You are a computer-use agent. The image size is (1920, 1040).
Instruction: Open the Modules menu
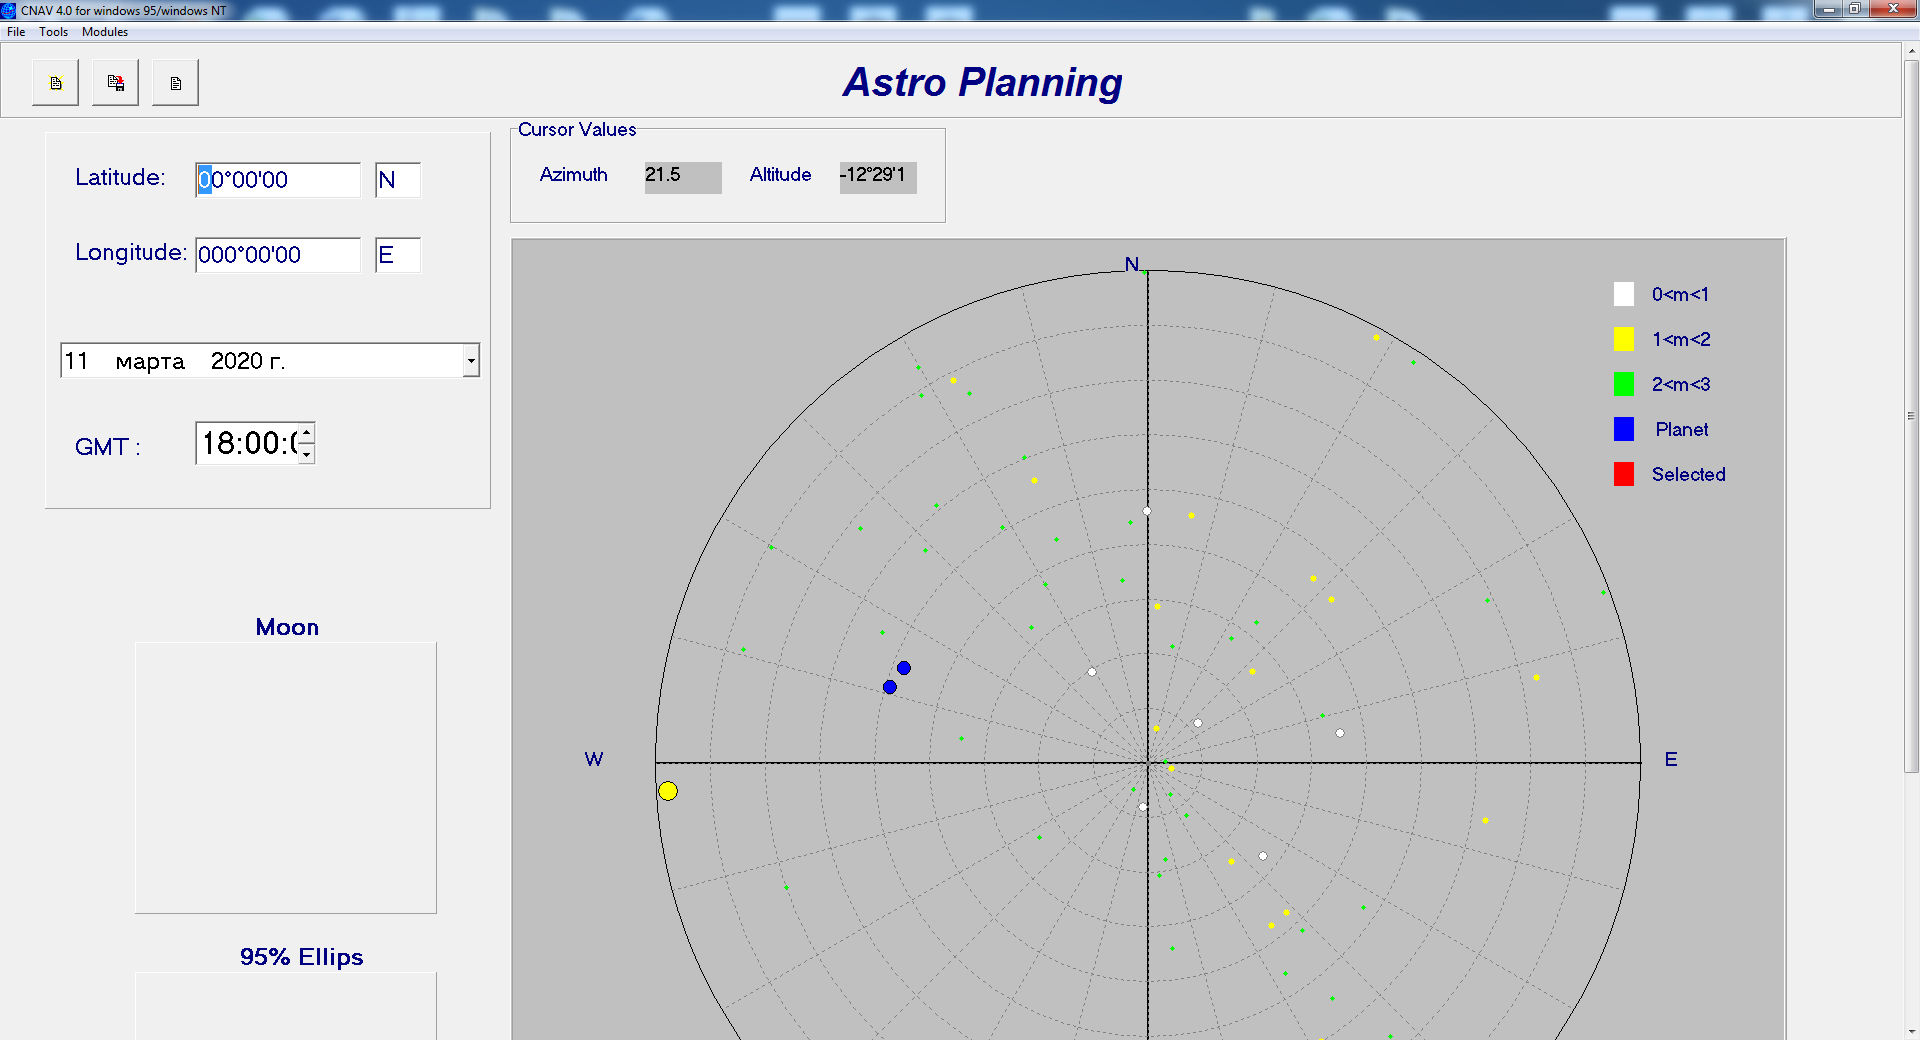[x=105, y=32]
